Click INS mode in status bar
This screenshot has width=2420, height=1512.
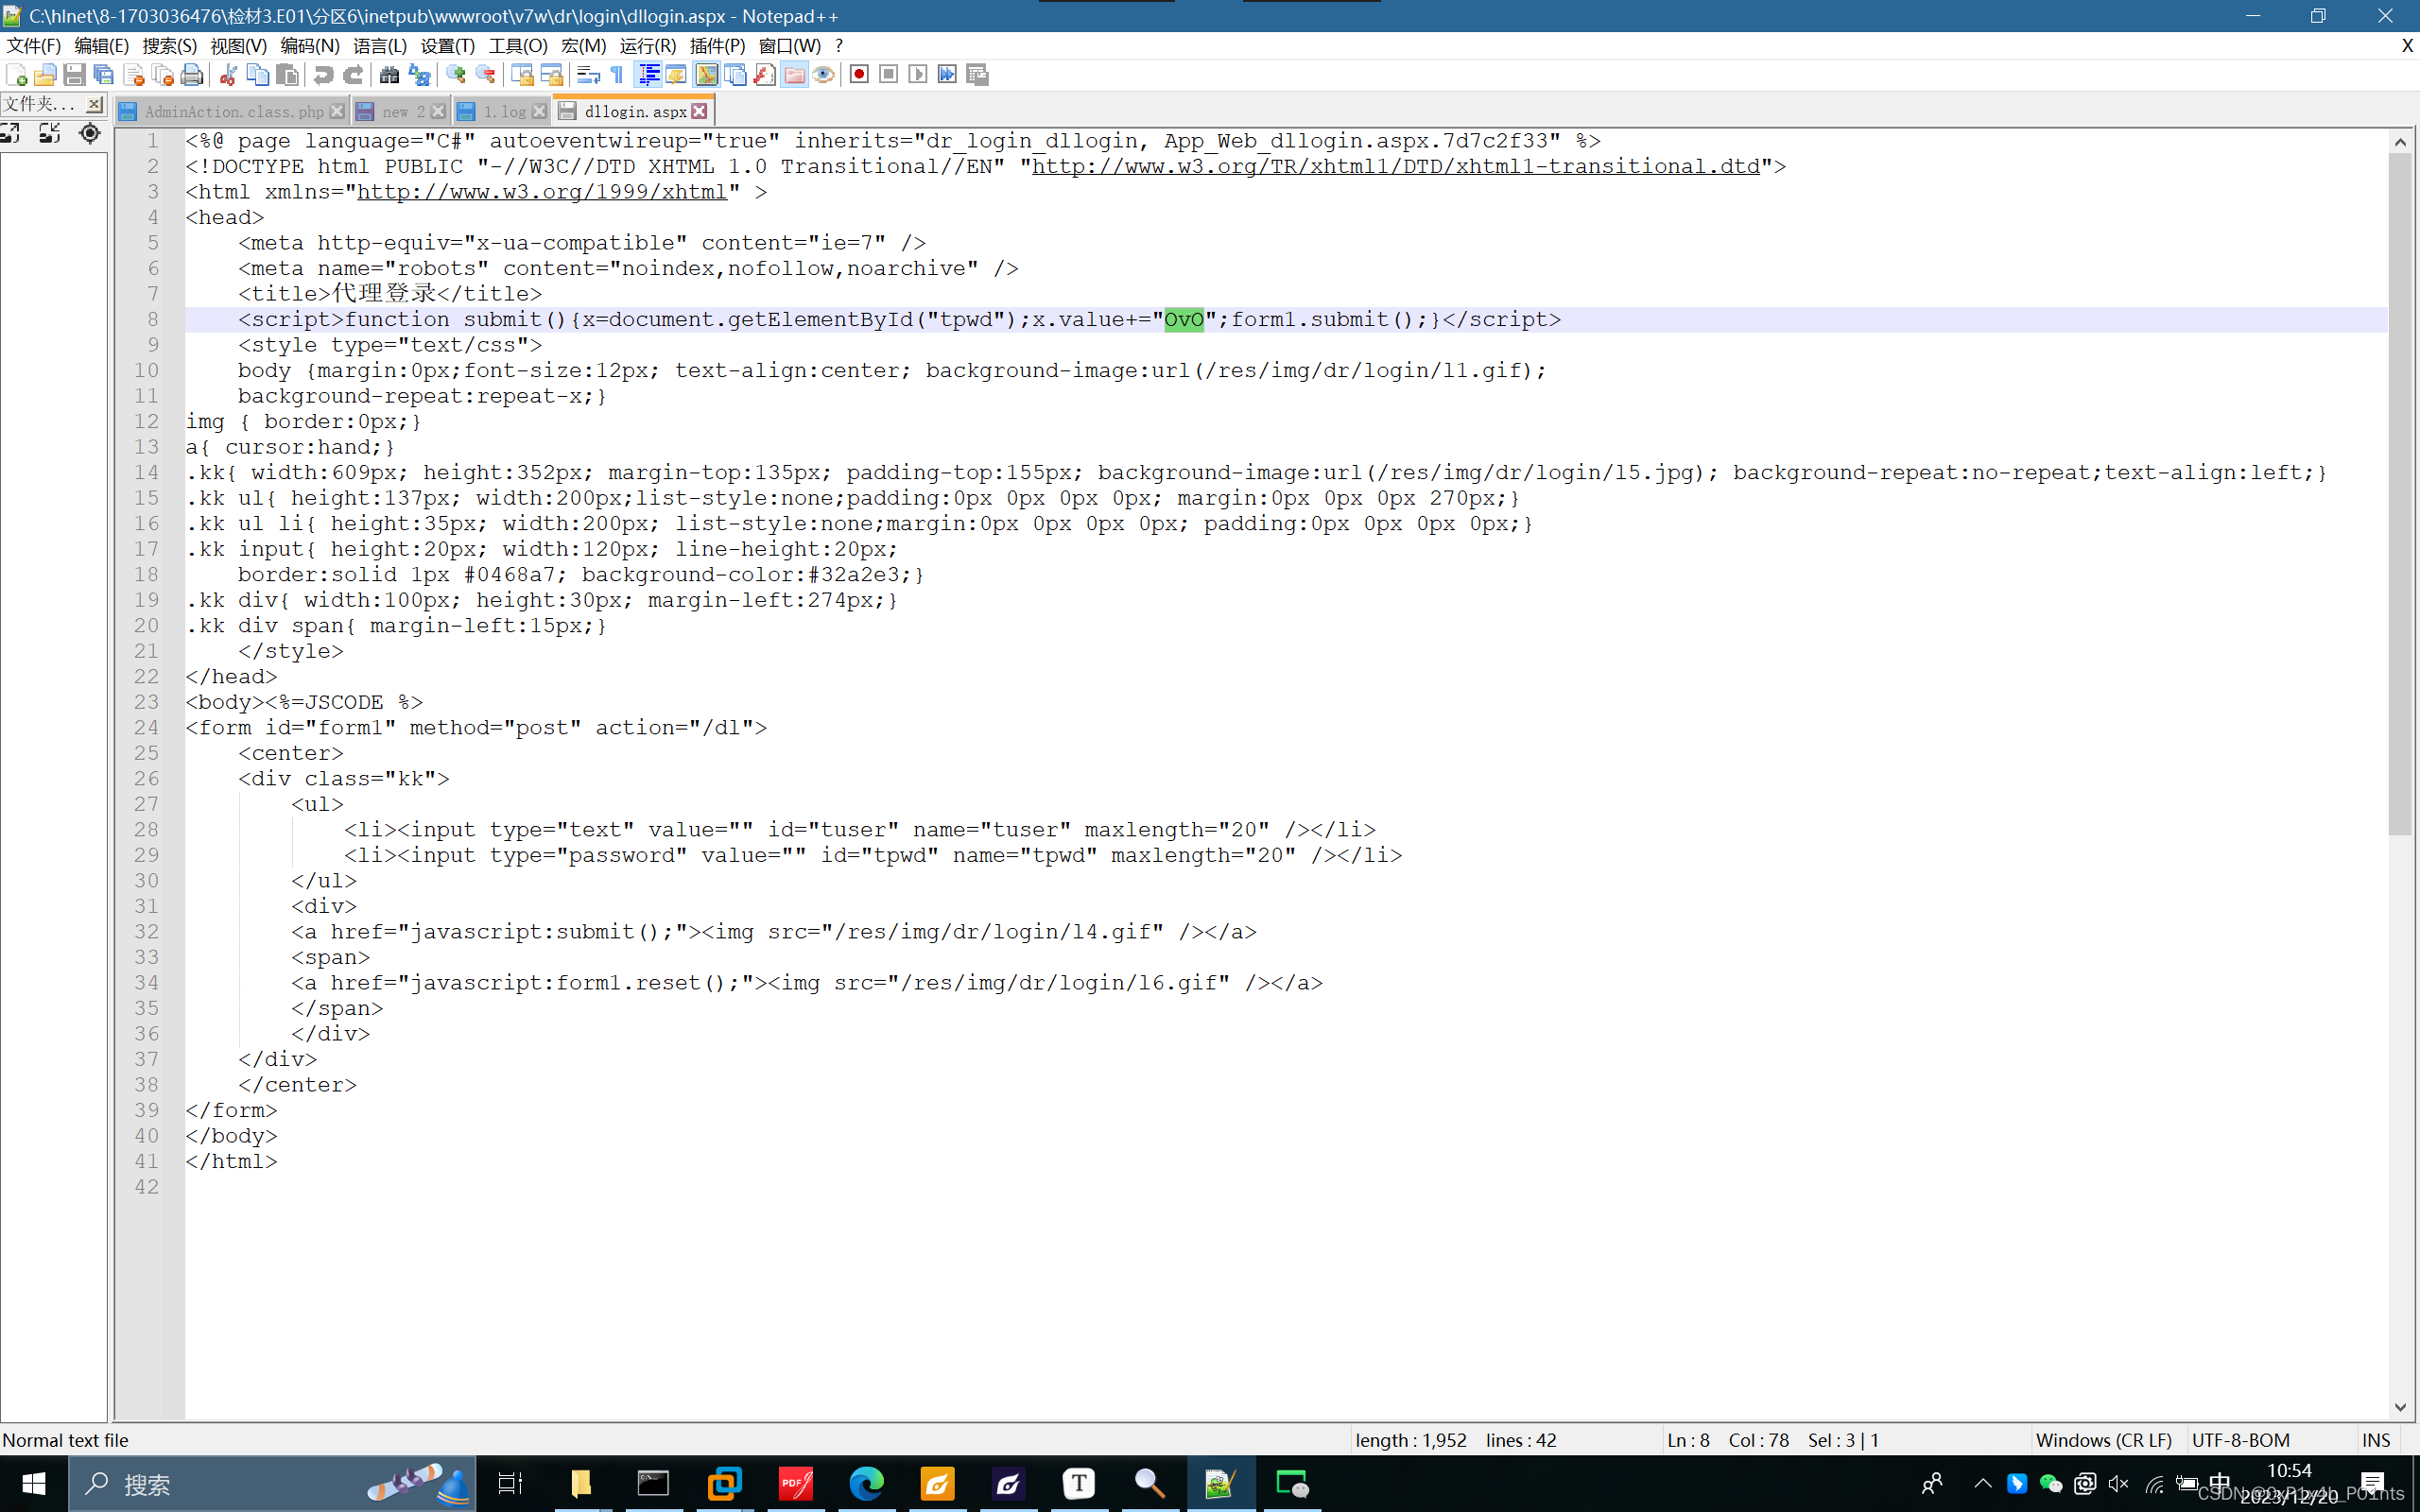(x=2376, y=1440)
